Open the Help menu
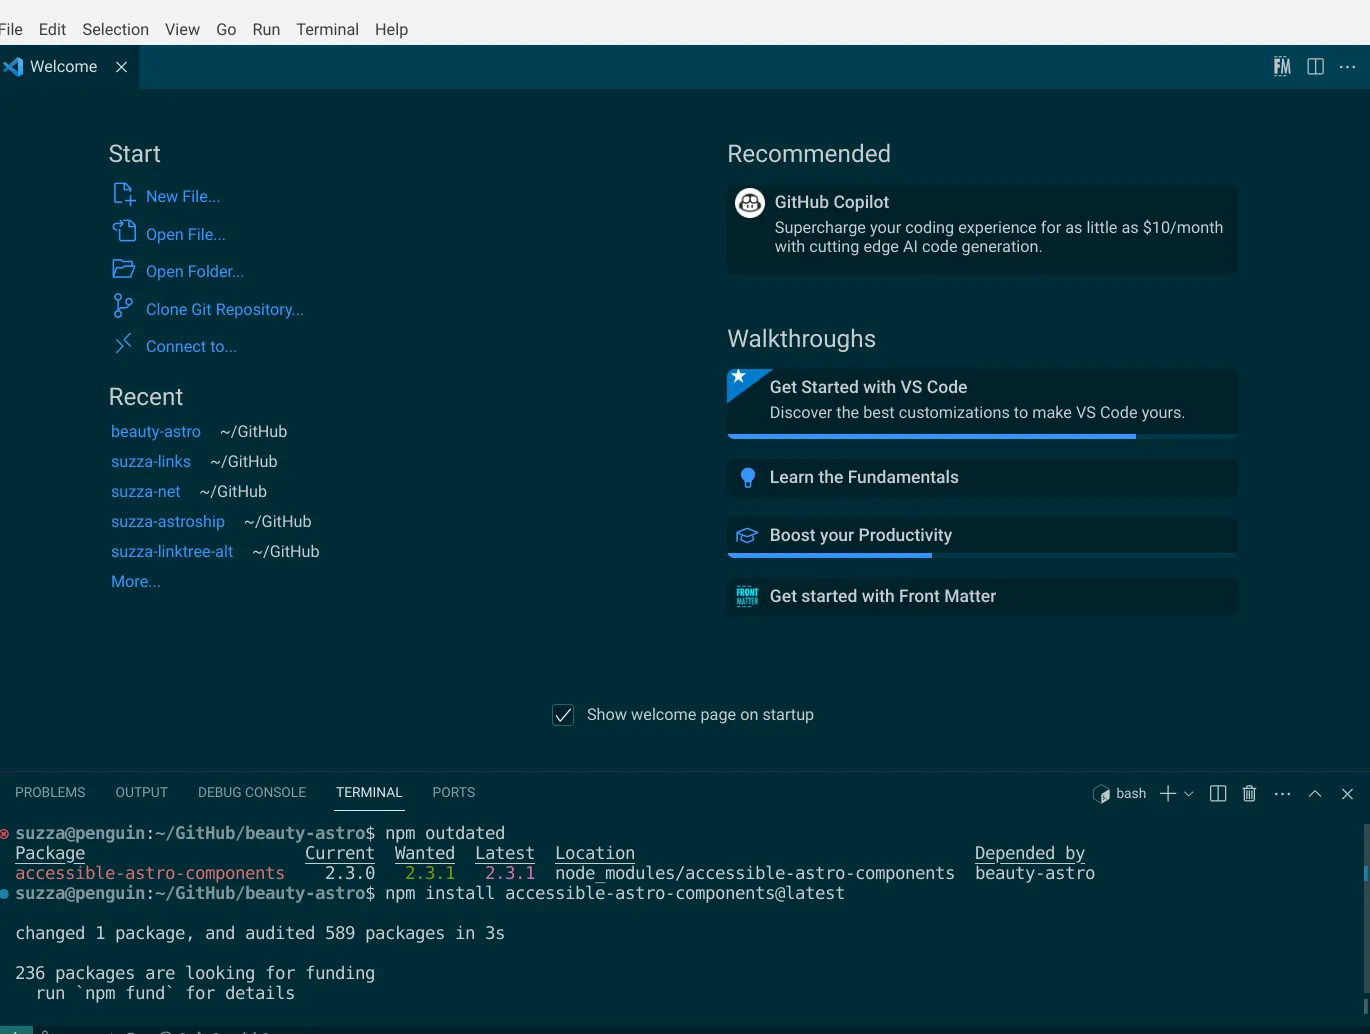This screenshot has height=1034, width=1370. click(391, 29)
